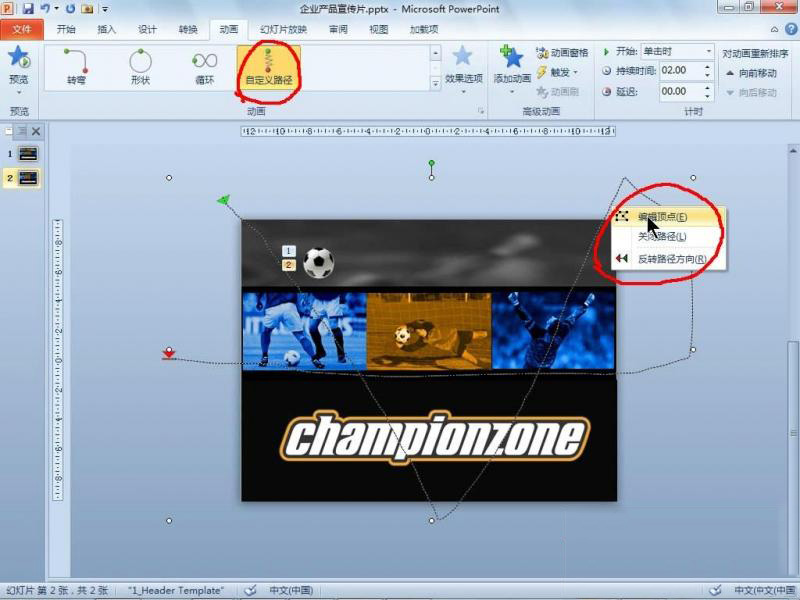The image size is (800, 600).
Task: Click the Save icon in quick access toolbar
Action: click(x=28, y=9)
